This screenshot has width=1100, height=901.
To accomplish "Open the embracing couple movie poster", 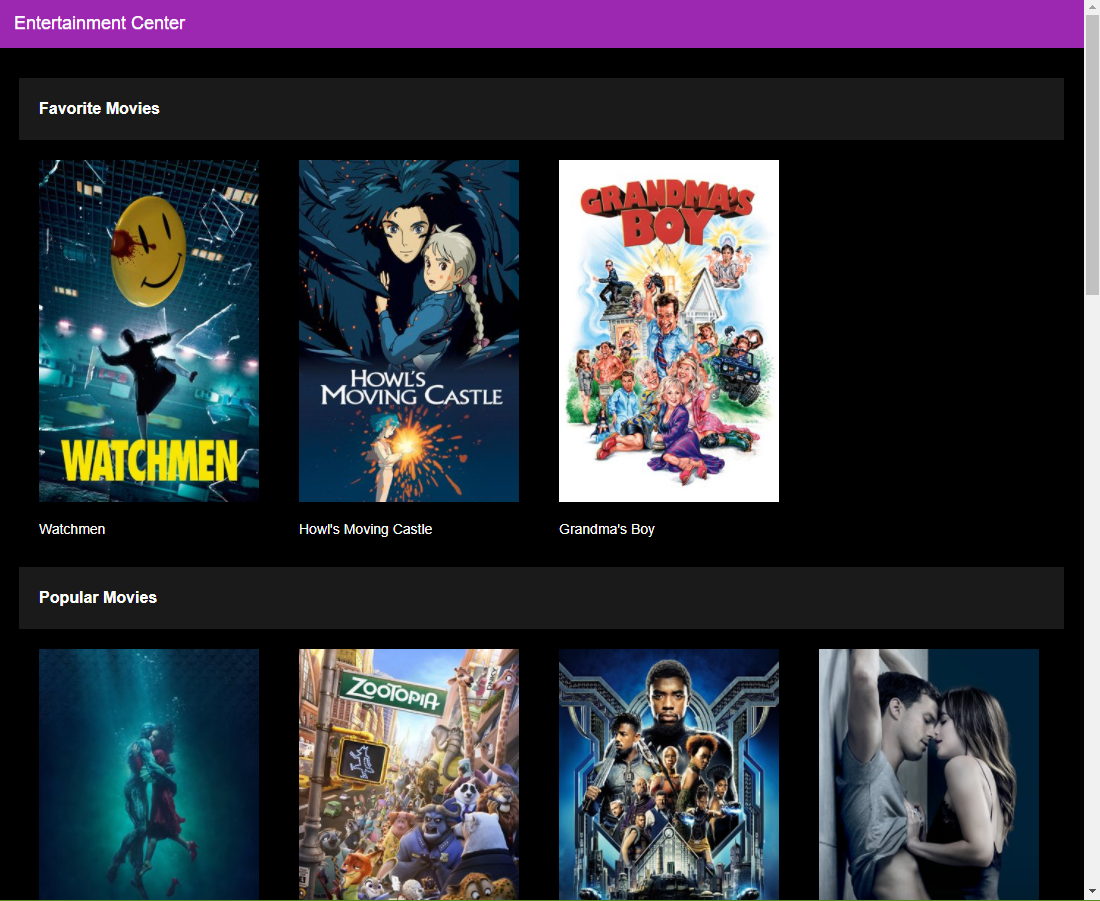I will 929,774.
